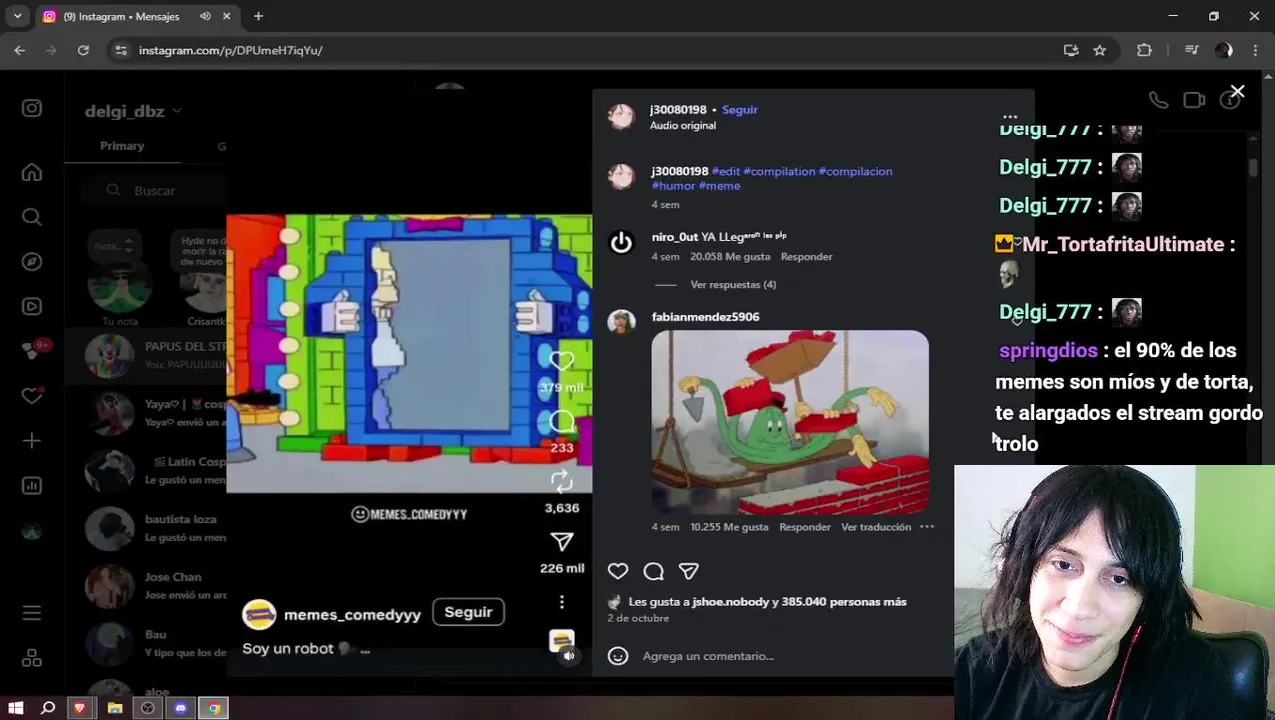Open Chrome extensions puzzle icon
The height and width of the screenshot is (720, 1275).
[x=1145, y=50]
